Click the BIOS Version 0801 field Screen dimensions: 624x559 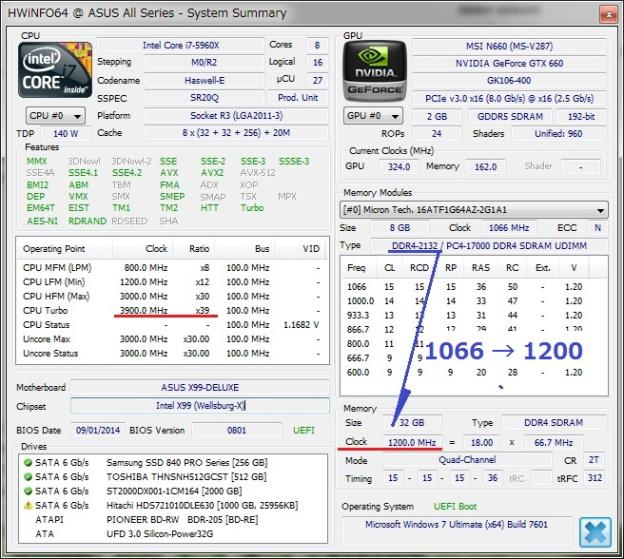(236, 430)
